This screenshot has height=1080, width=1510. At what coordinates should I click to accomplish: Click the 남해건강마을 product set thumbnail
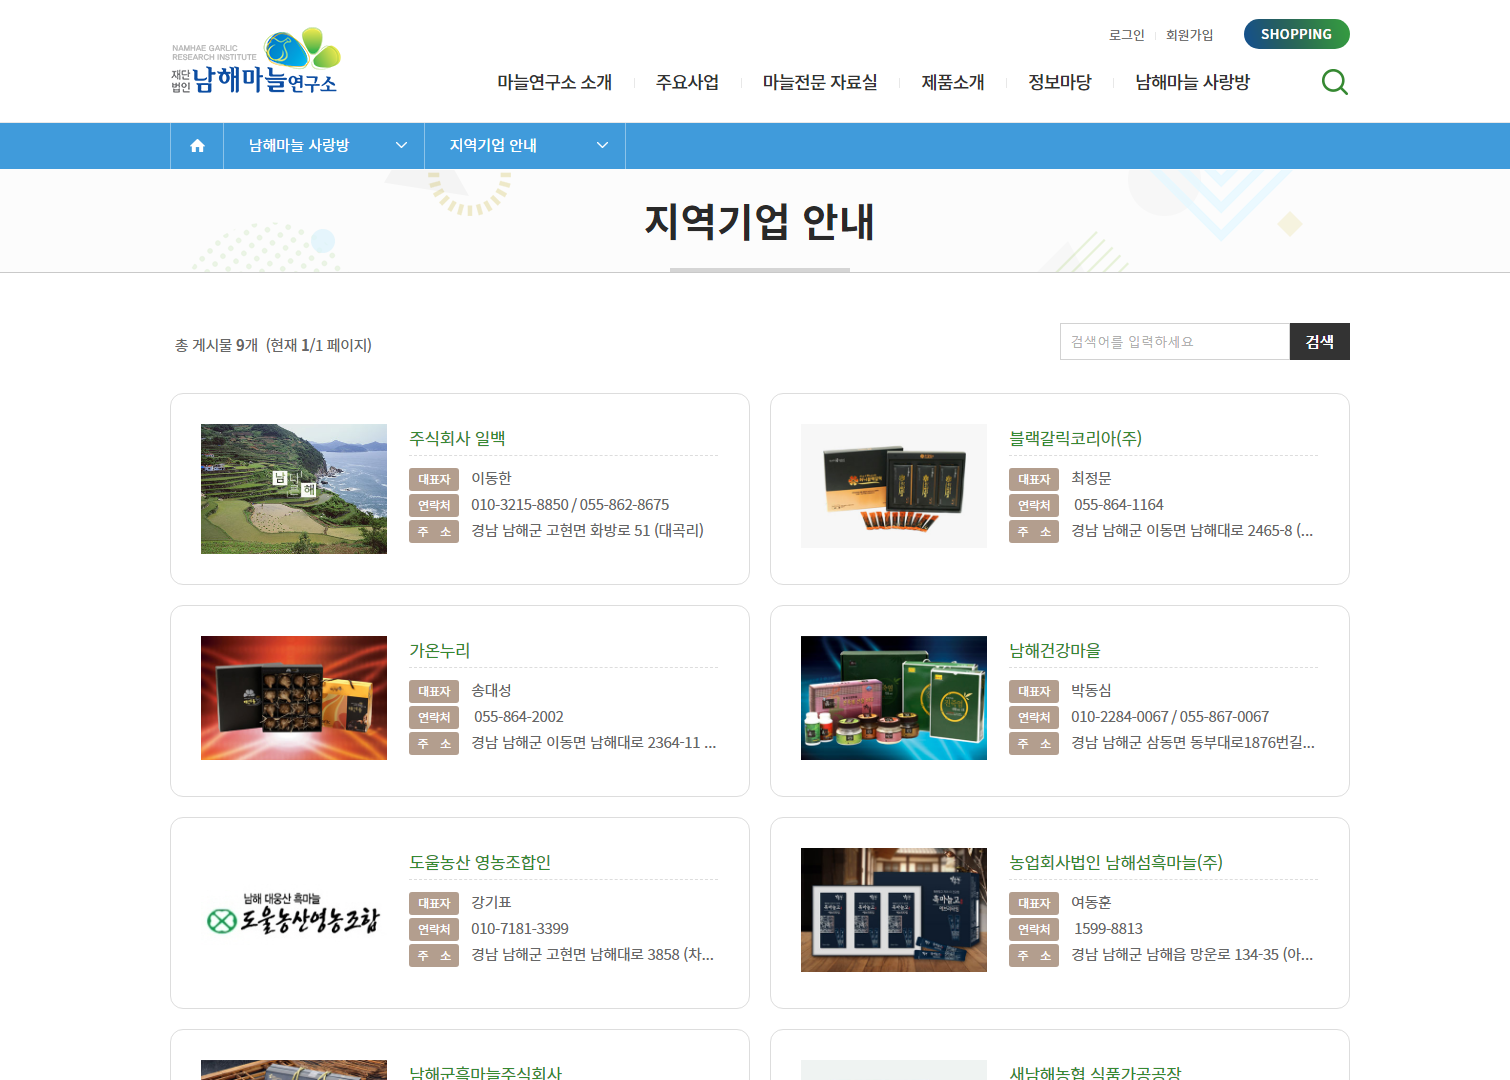[894, 698]
